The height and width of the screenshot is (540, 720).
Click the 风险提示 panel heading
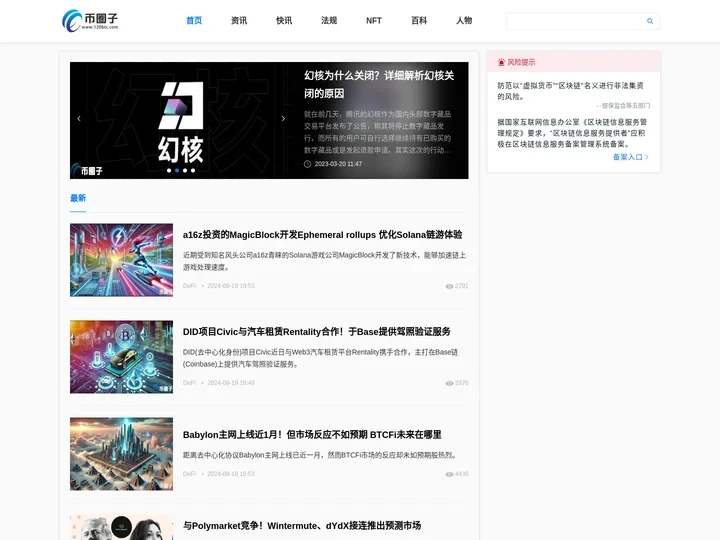click(521, 62)
